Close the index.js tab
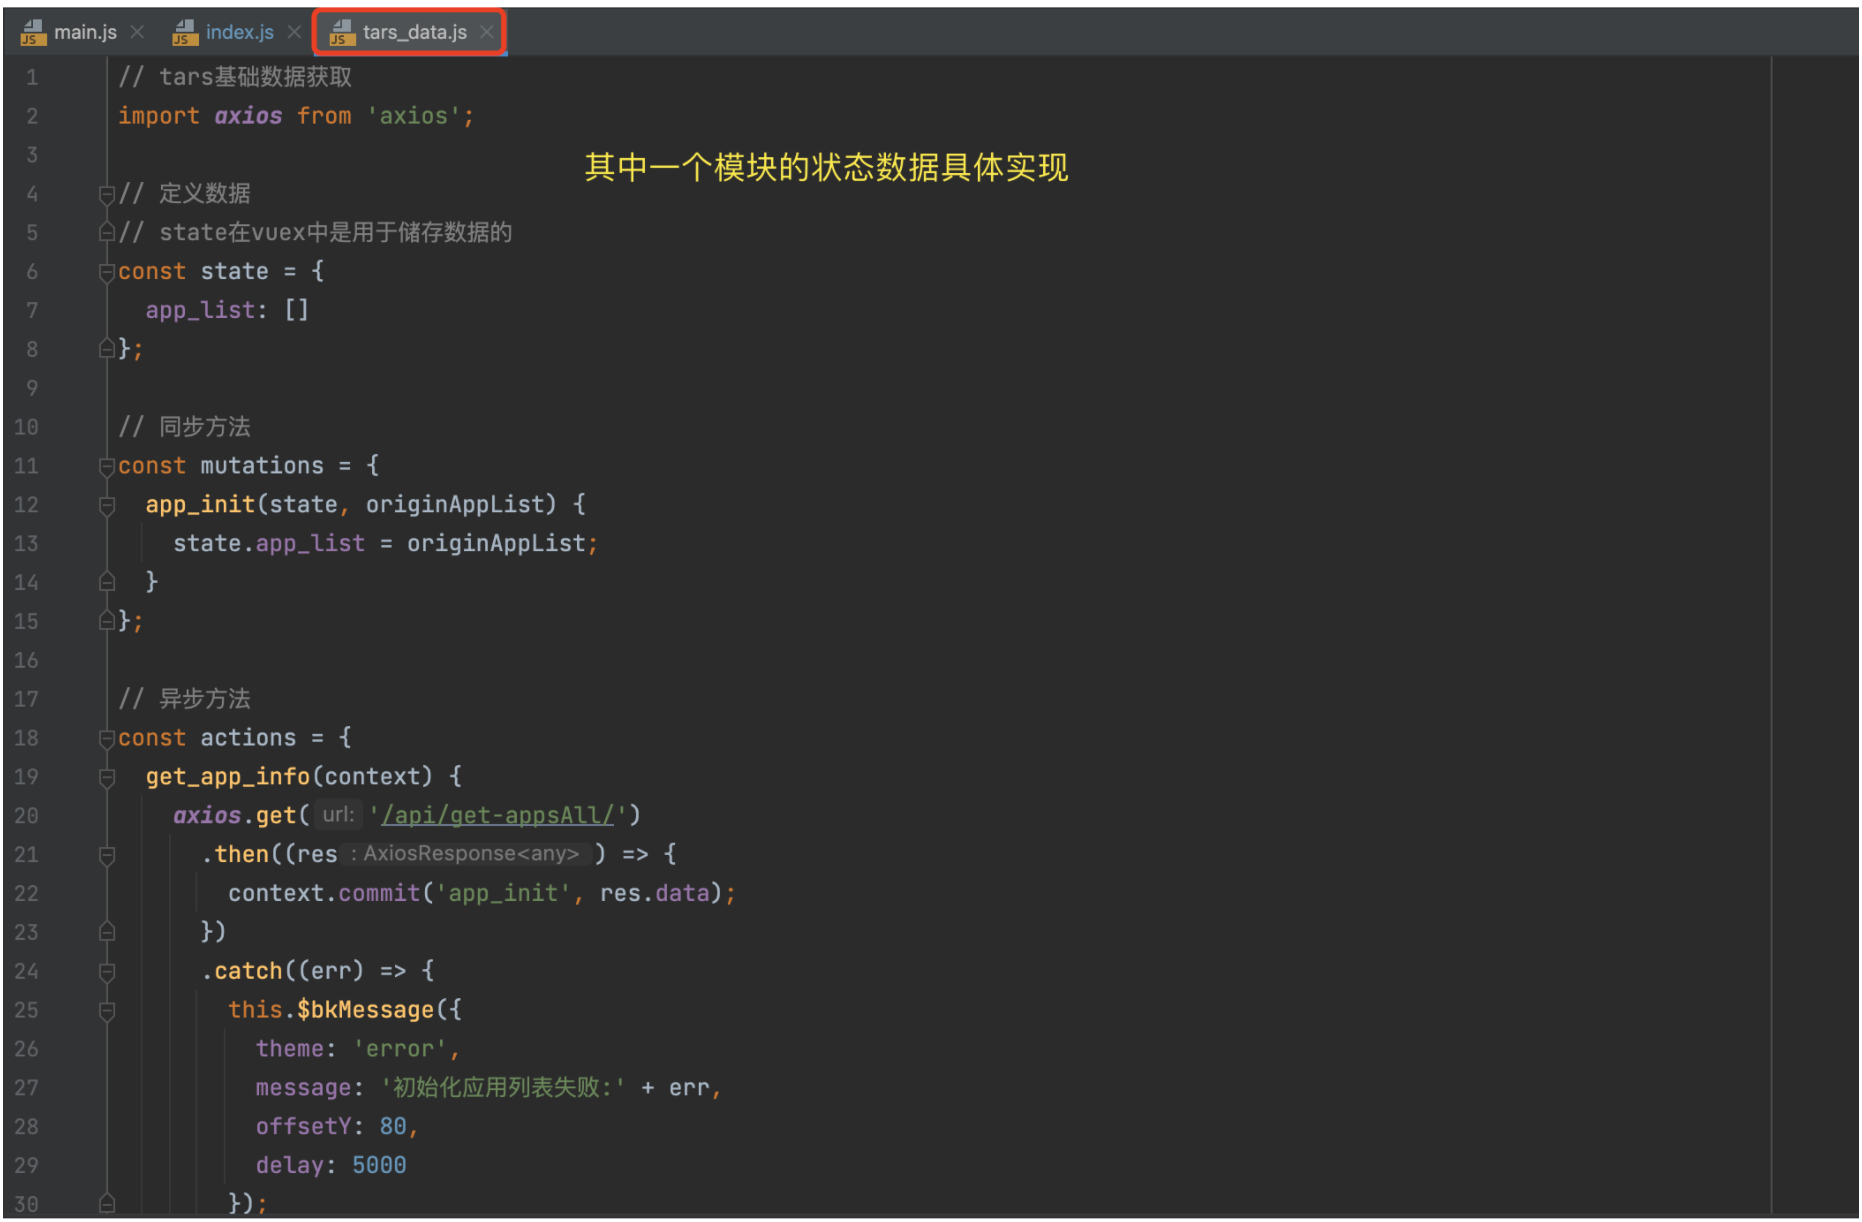This screenshot has width=1862, height=1222. tap(294, 32)
